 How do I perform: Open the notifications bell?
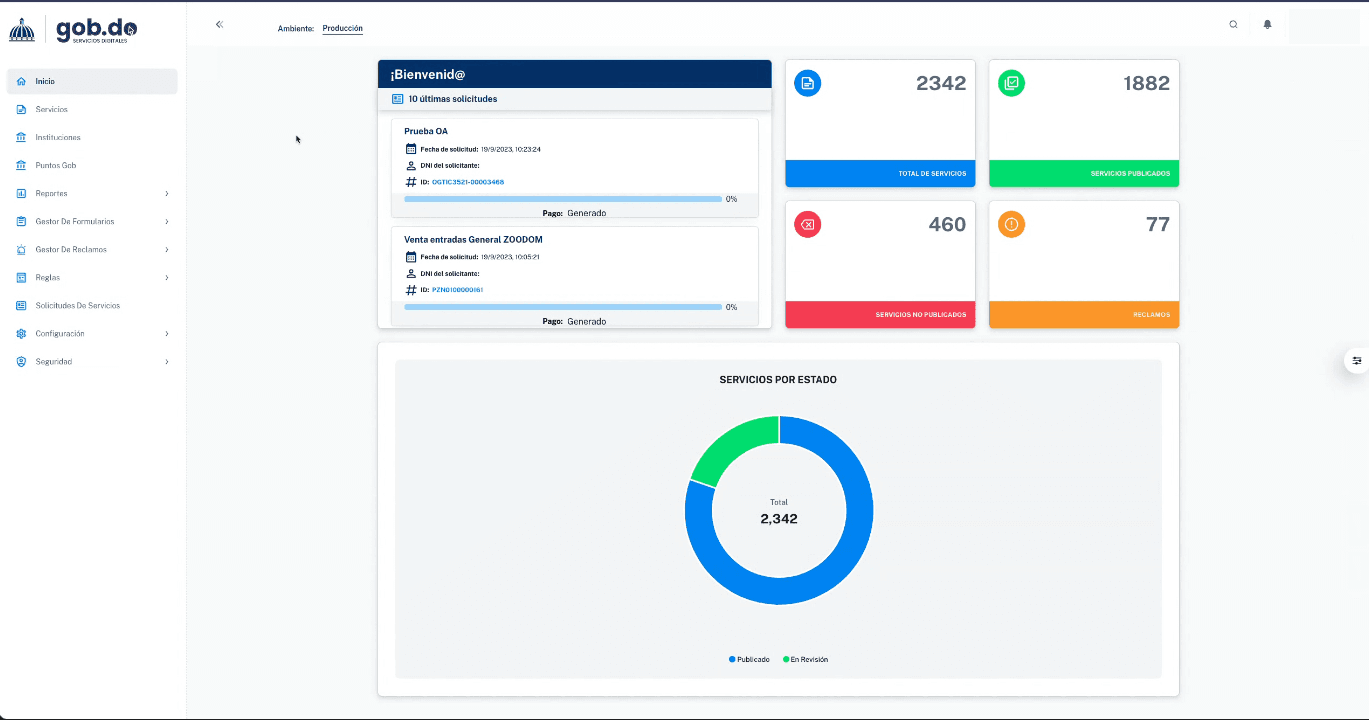1268,24
